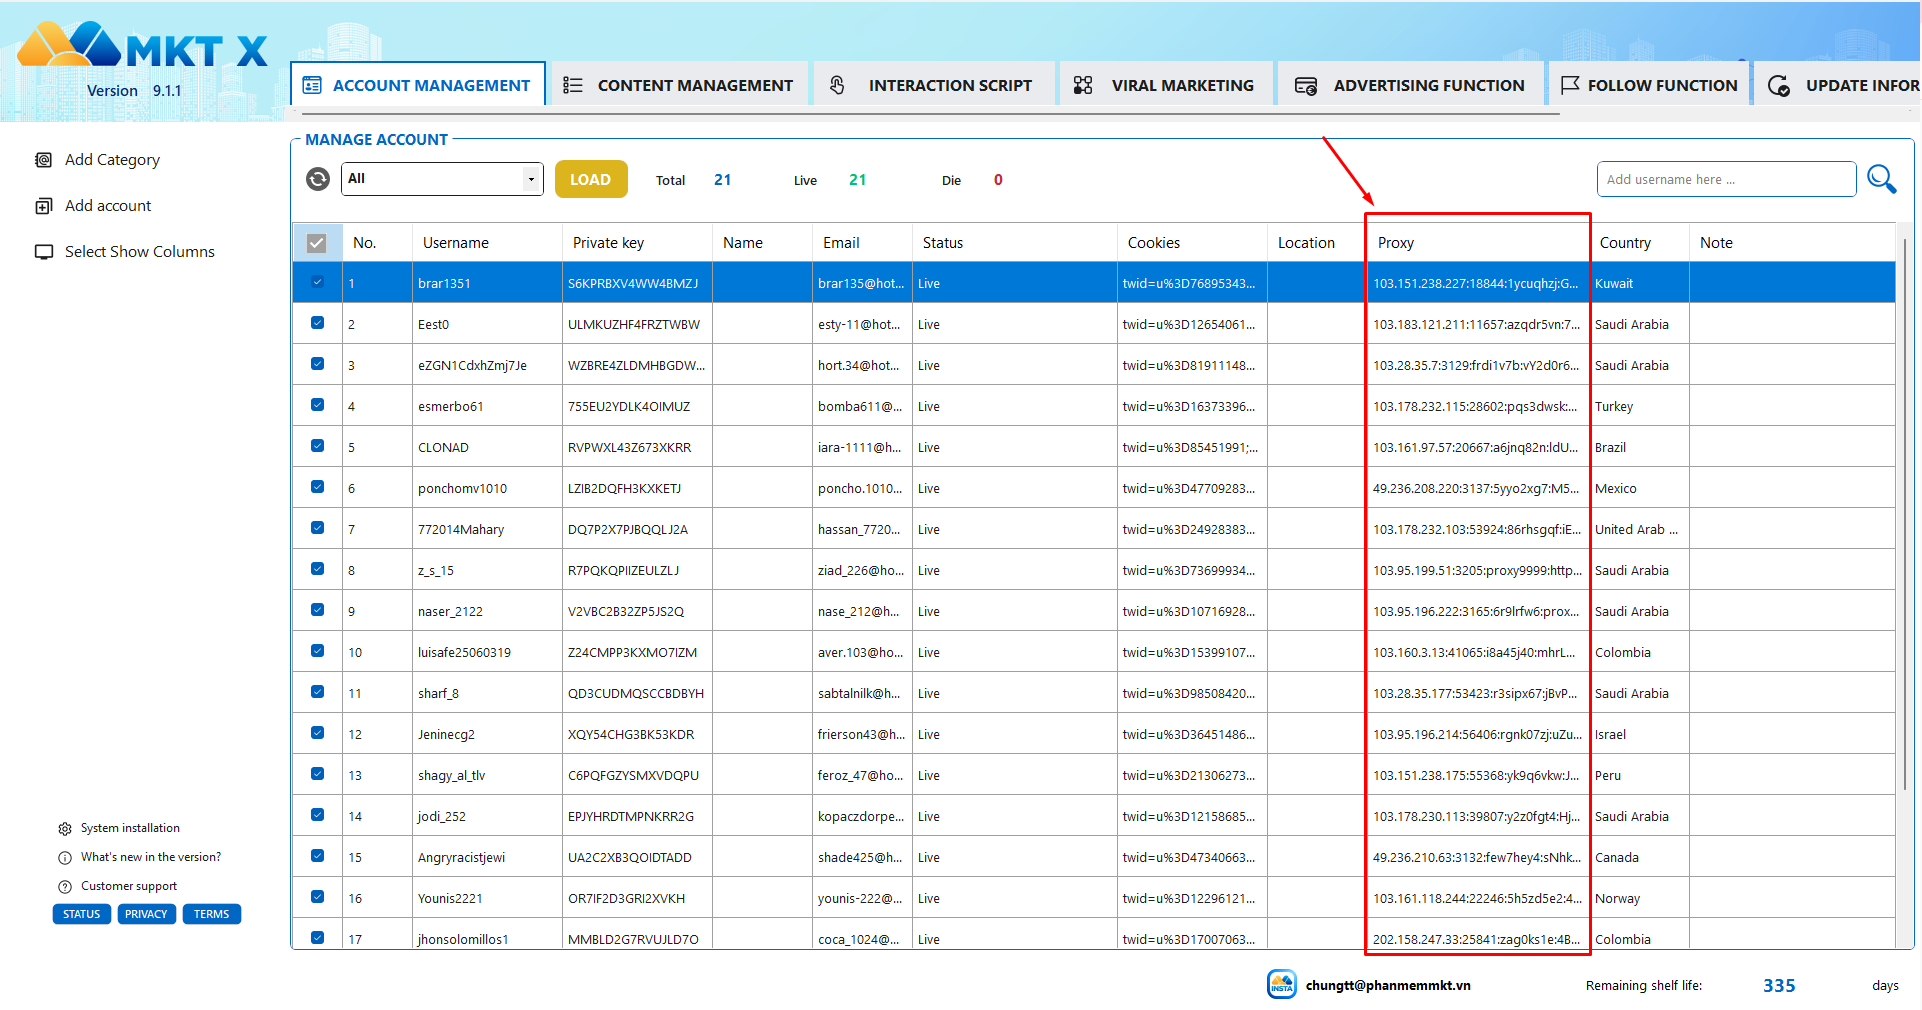
Task: Uncheck row 5 CLONAD checkbox
Action: pos(317,446)
